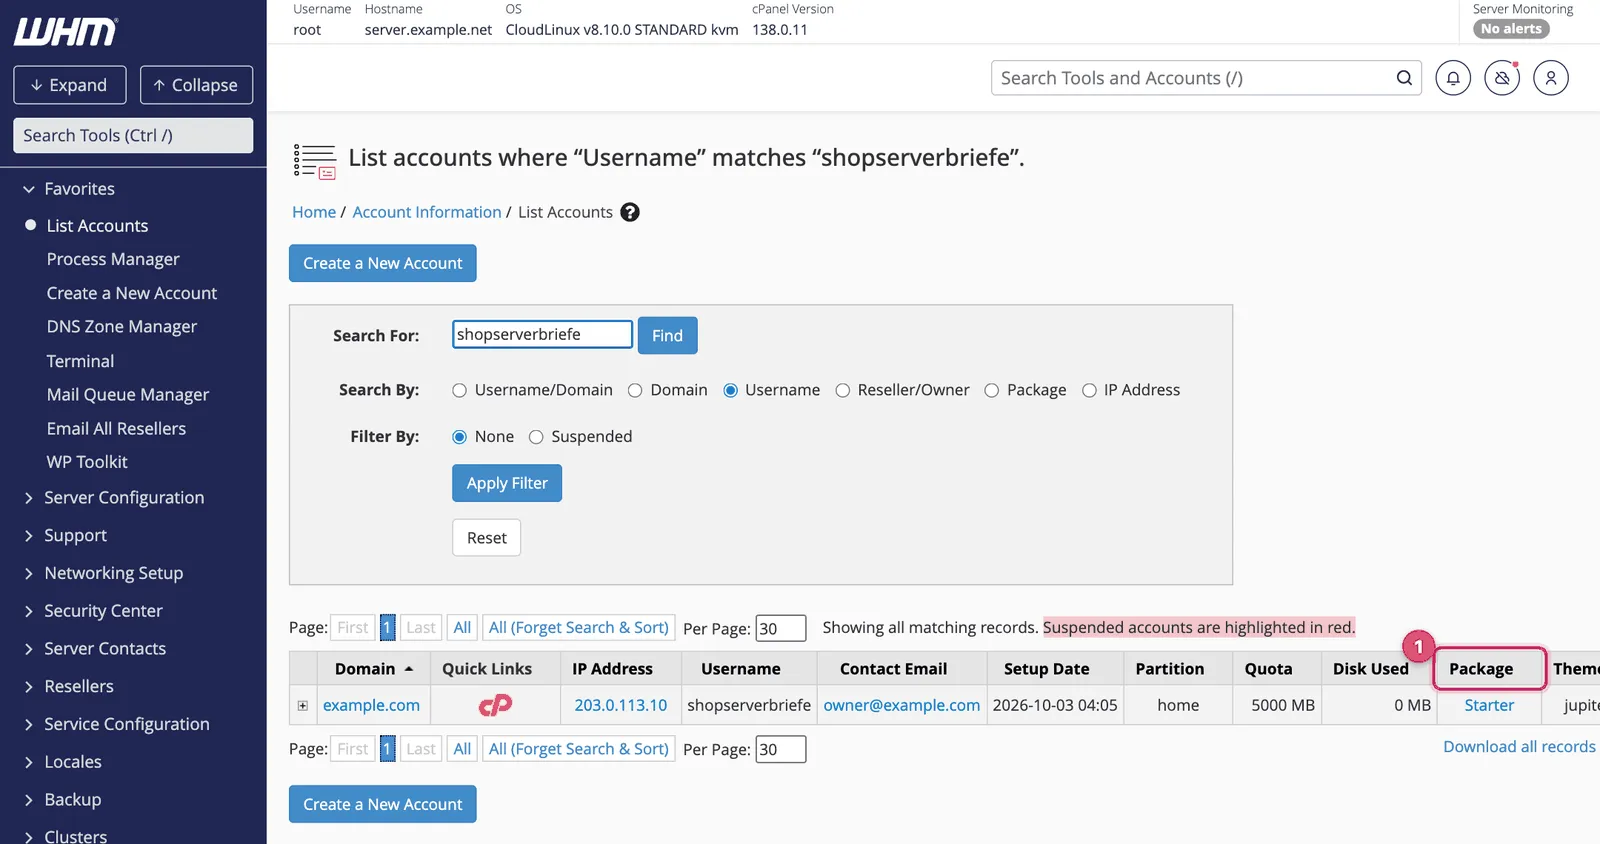Image resolution: width=1600 pixels, height=844 pixels.
Task: Click Apply Filter
Action: tap(507, 483)
